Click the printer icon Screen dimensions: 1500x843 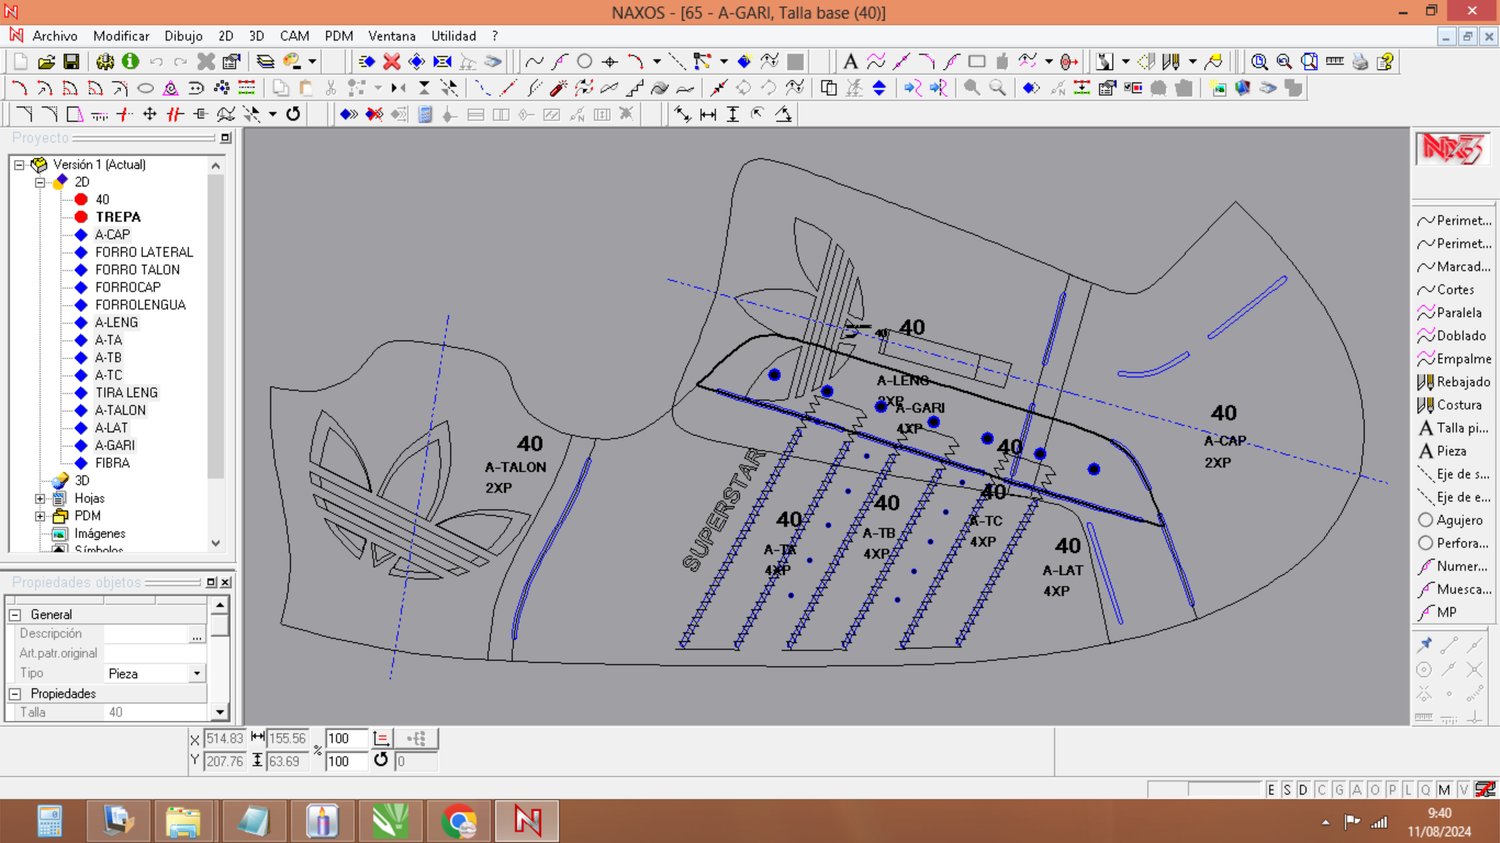coord(1360,62)
